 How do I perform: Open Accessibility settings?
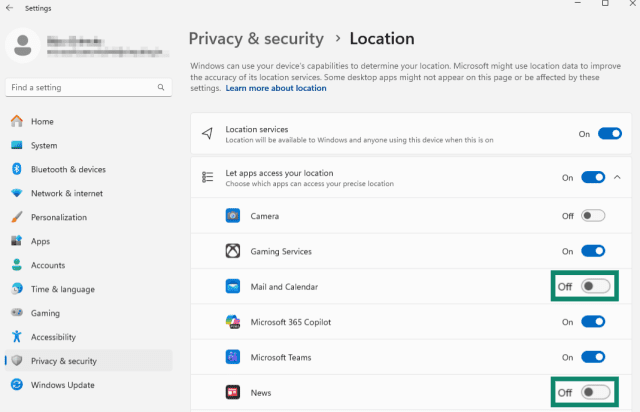point(89,336)
